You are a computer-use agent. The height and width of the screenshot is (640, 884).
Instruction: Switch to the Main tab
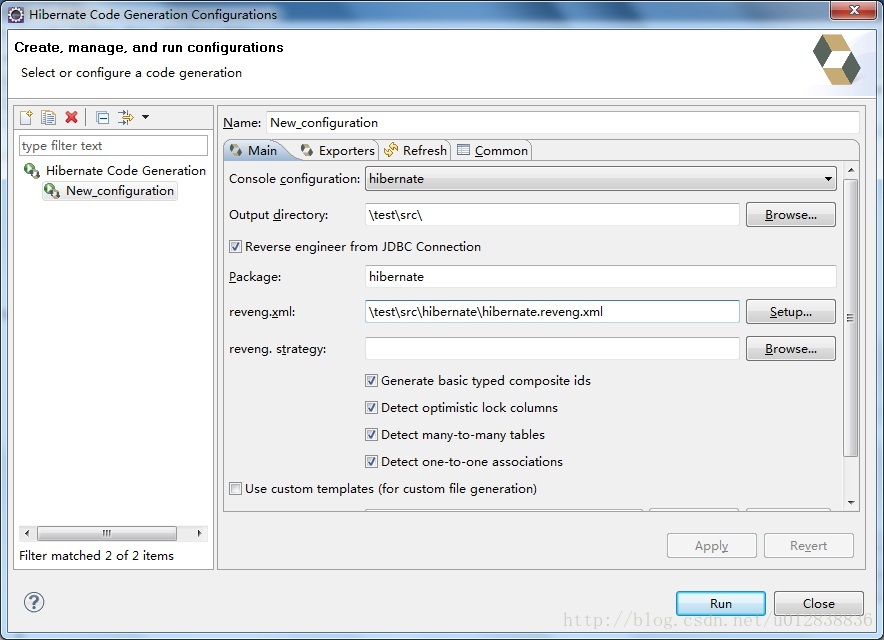click(254, 151)
